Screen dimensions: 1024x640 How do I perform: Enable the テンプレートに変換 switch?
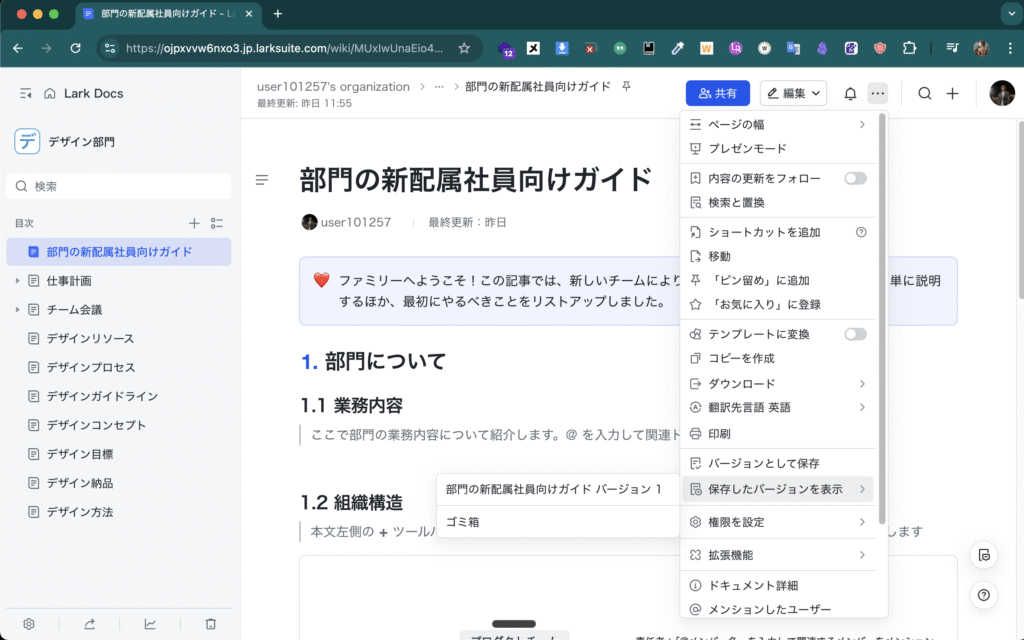pos(855,334)
